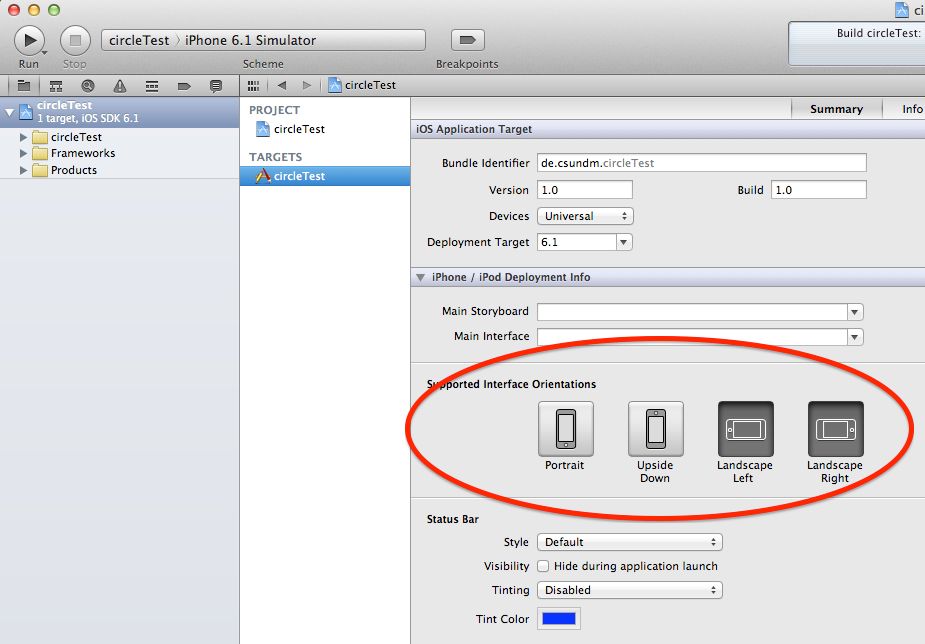The width and height of the screenshot is (925, 644).
Task: Open the Symbol navigator icon
Action: click(x=56, y=86)
